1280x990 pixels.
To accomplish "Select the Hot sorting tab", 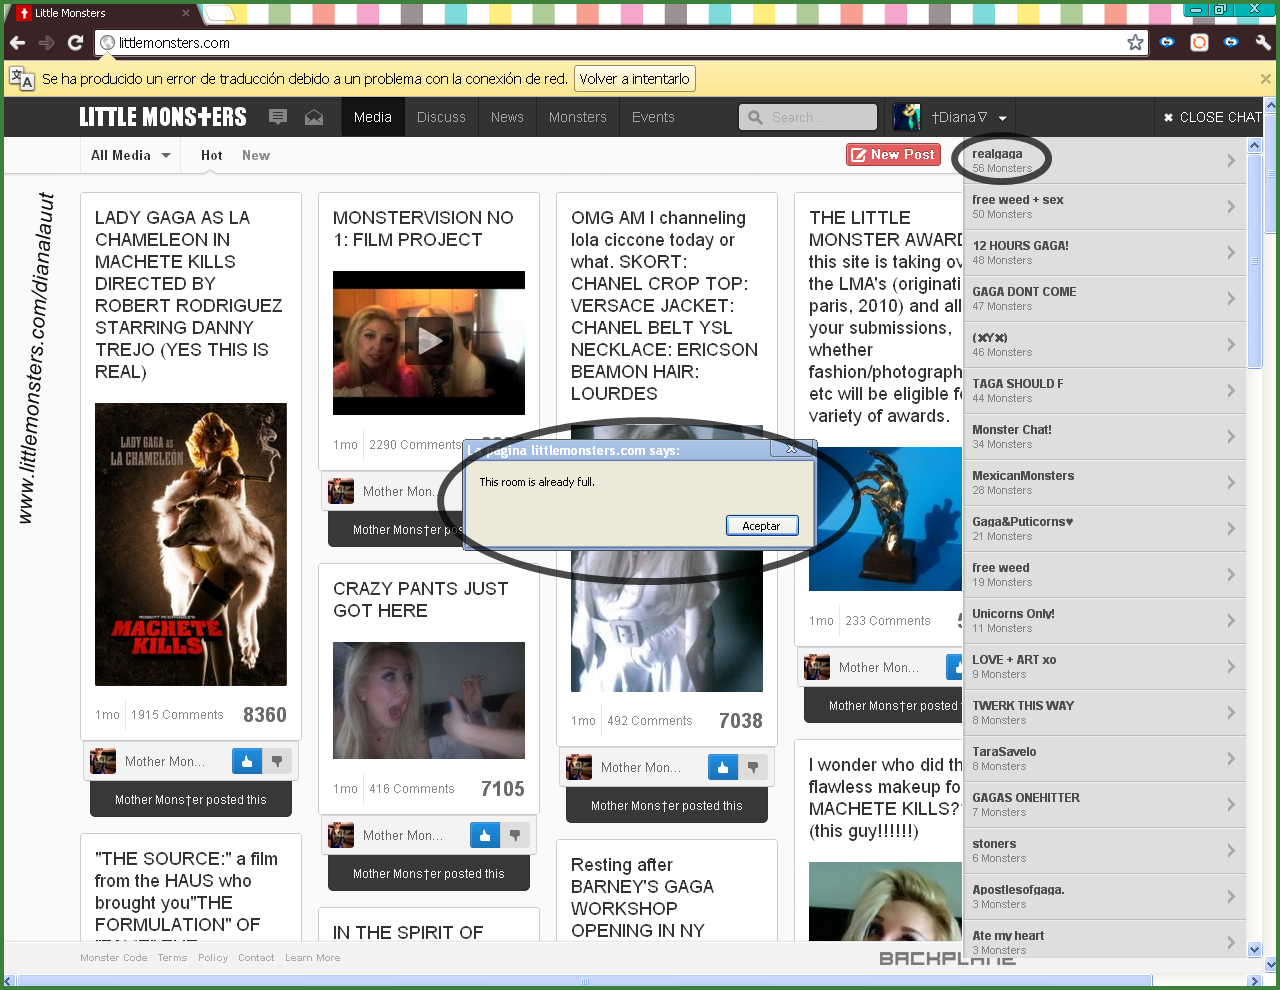I will [211, 155].
